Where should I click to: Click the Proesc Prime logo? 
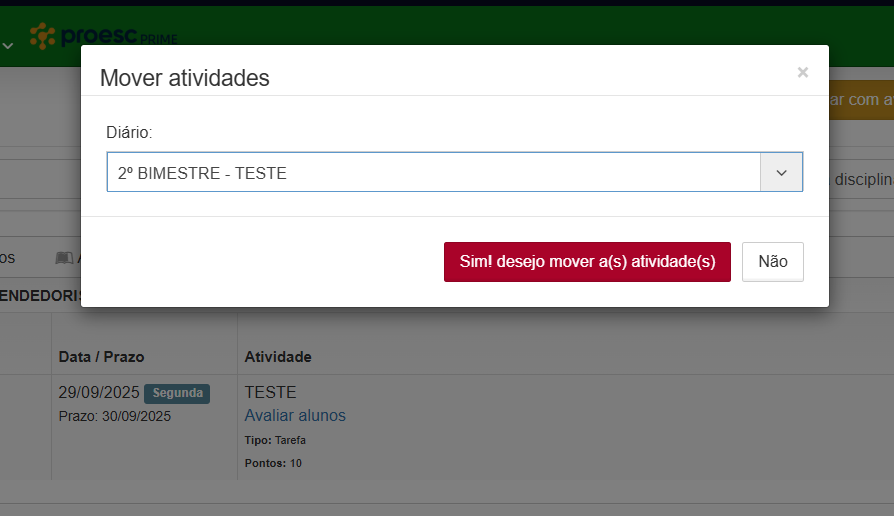click(103, 37)
